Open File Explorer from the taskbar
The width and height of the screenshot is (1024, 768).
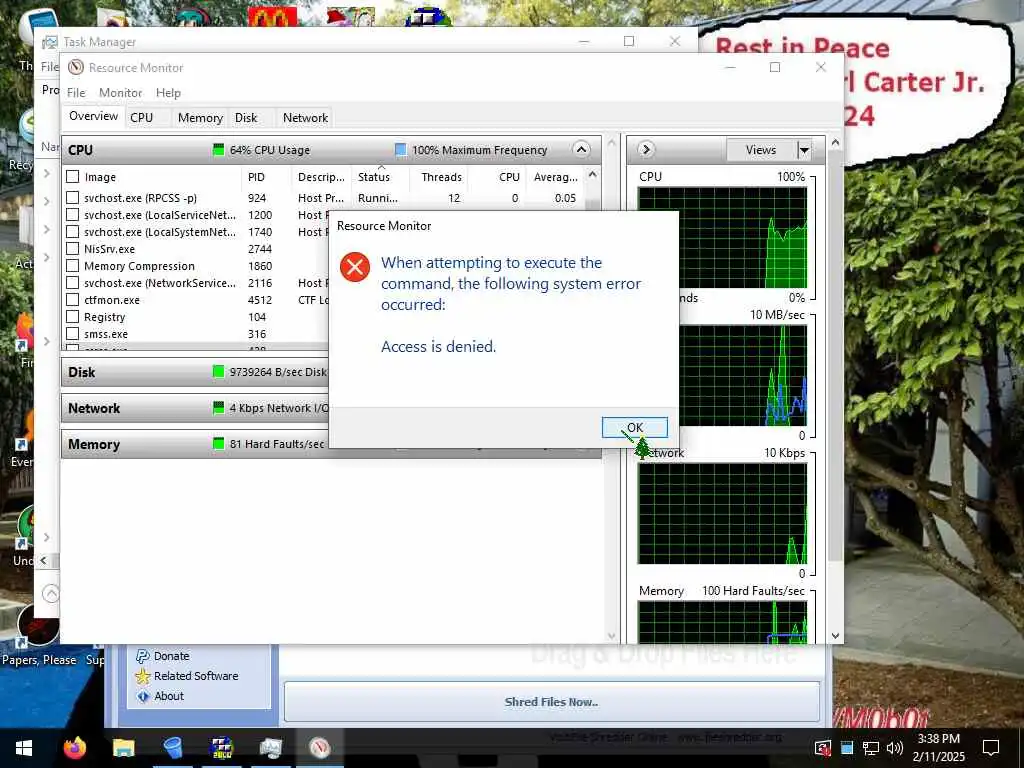pyautogui.click(x=123, y=748)
